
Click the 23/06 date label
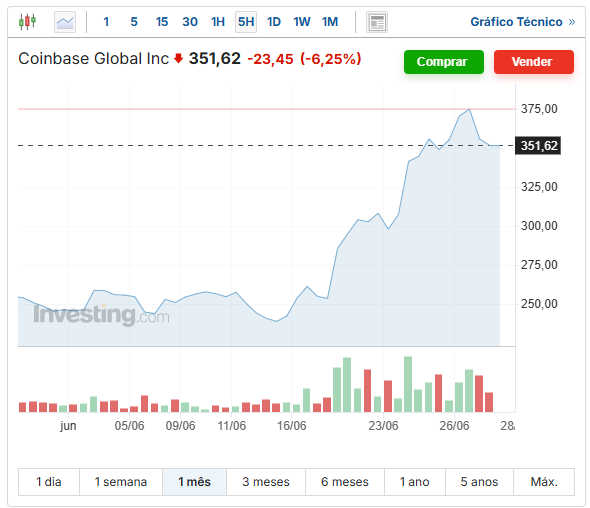(x=383, y=426)
